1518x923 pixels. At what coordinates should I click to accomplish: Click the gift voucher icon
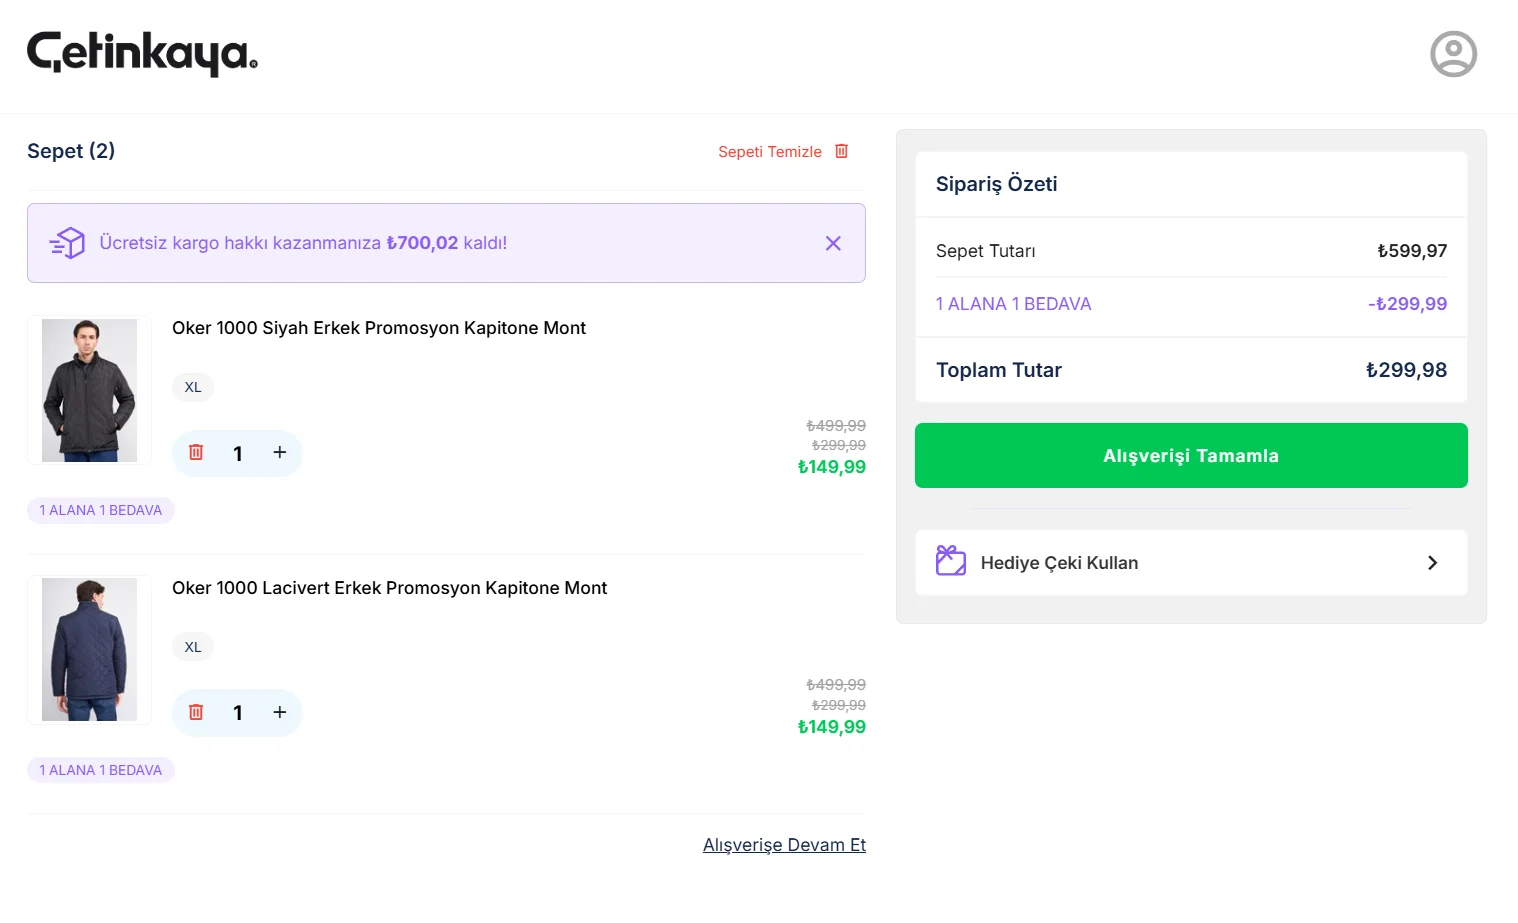pyautogui.click(x=951, y=561)
